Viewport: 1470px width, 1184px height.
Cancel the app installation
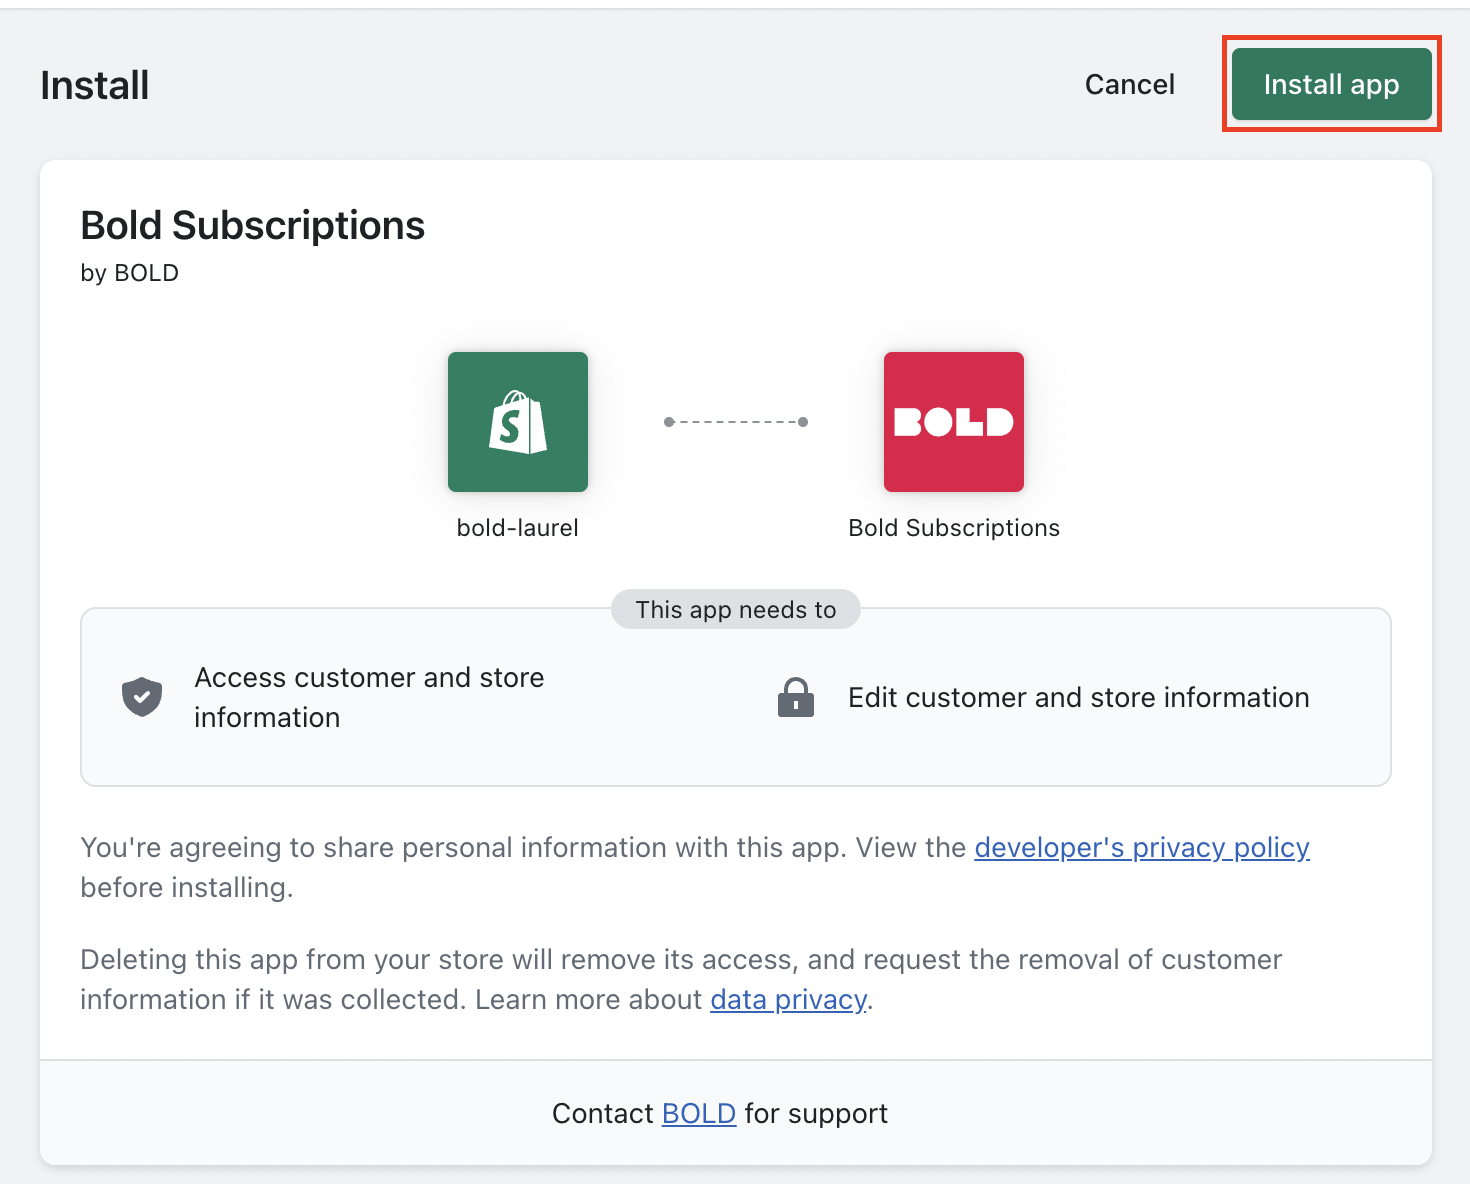click(x=1130, y=84)
